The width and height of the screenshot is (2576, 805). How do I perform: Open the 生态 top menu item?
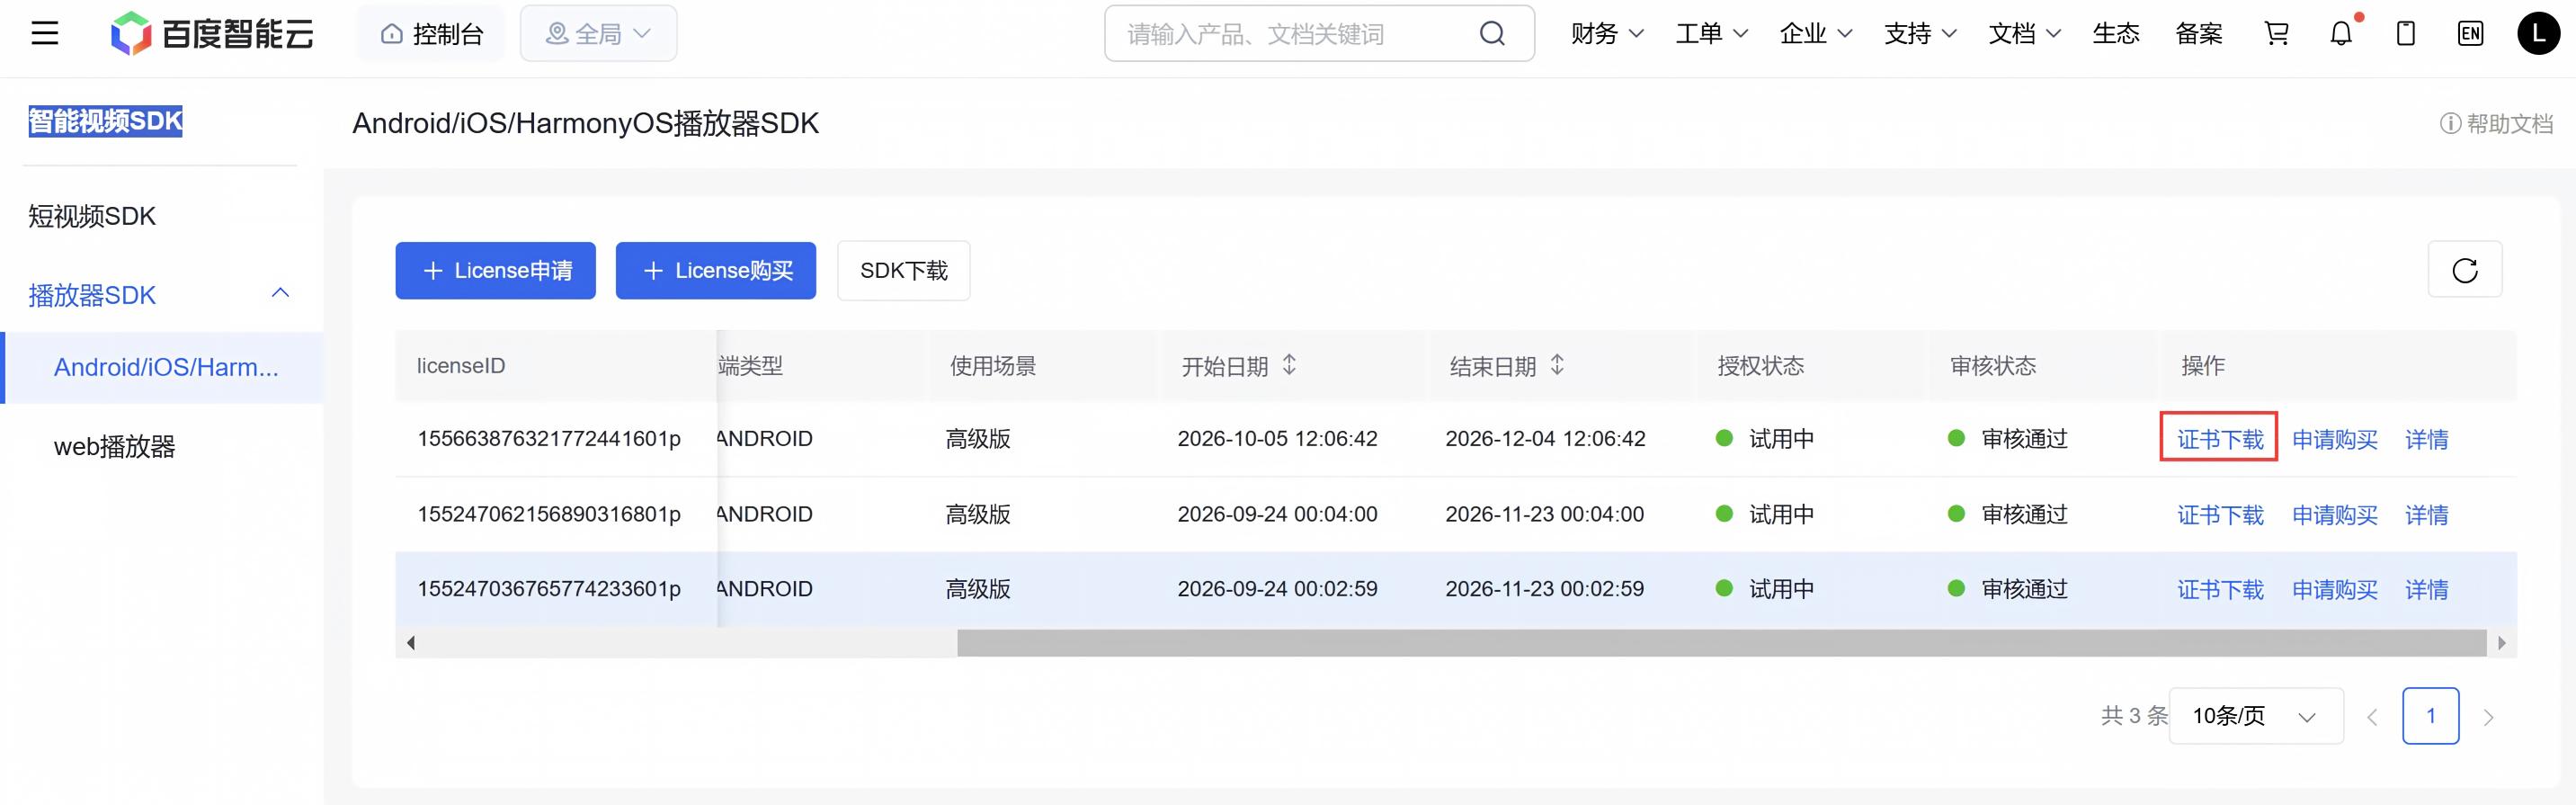click(2116, 34)
